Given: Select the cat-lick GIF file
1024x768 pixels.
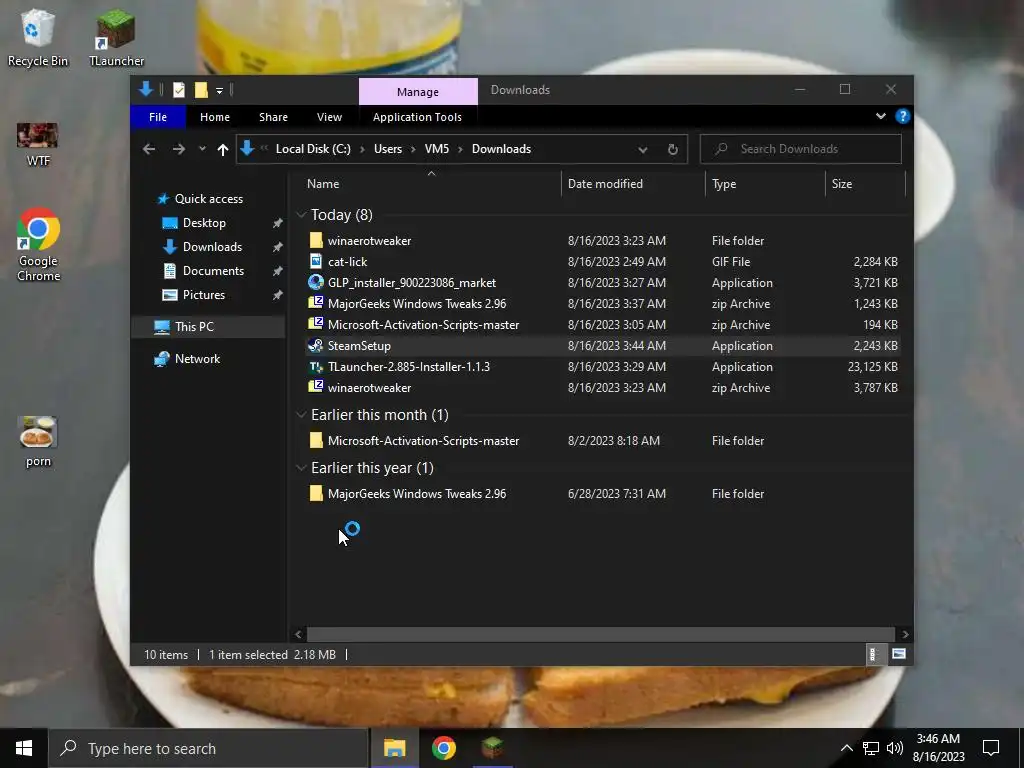Looking at the screenshot, I should [603, 261].
